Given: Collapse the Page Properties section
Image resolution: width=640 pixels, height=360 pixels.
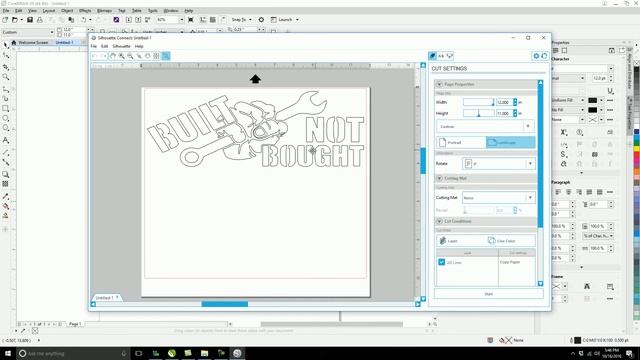Looking at the screenshot, I should click(x=439, y=84).
